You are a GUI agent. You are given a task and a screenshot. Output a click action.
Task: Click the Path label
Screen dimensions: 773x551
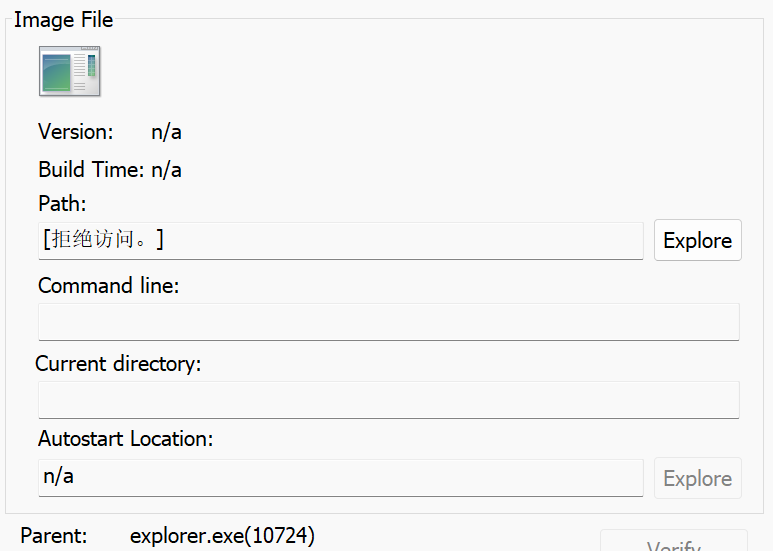62,203
